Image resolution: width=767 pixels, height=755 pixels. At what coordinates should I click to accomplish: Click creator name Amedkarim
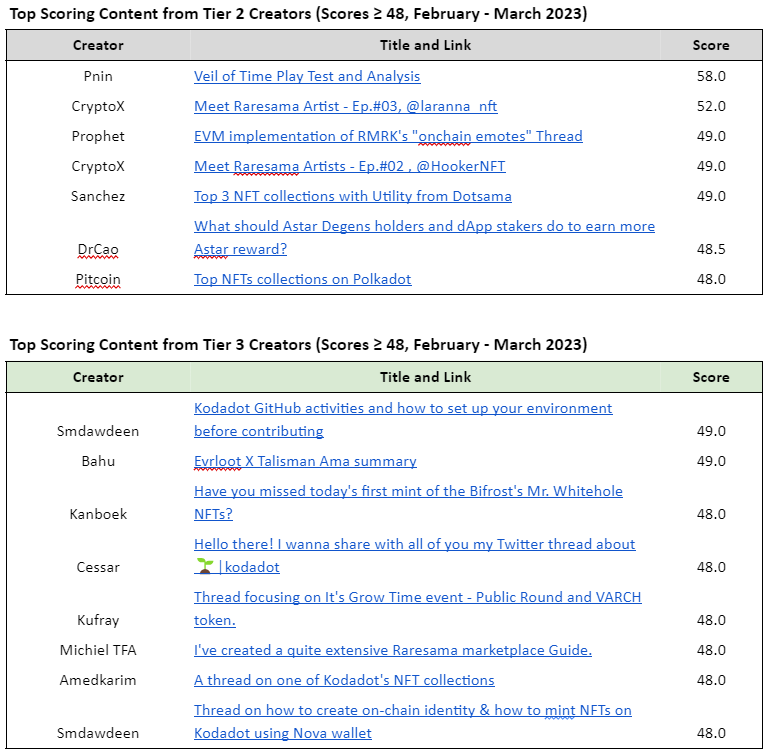coord(98,680)
